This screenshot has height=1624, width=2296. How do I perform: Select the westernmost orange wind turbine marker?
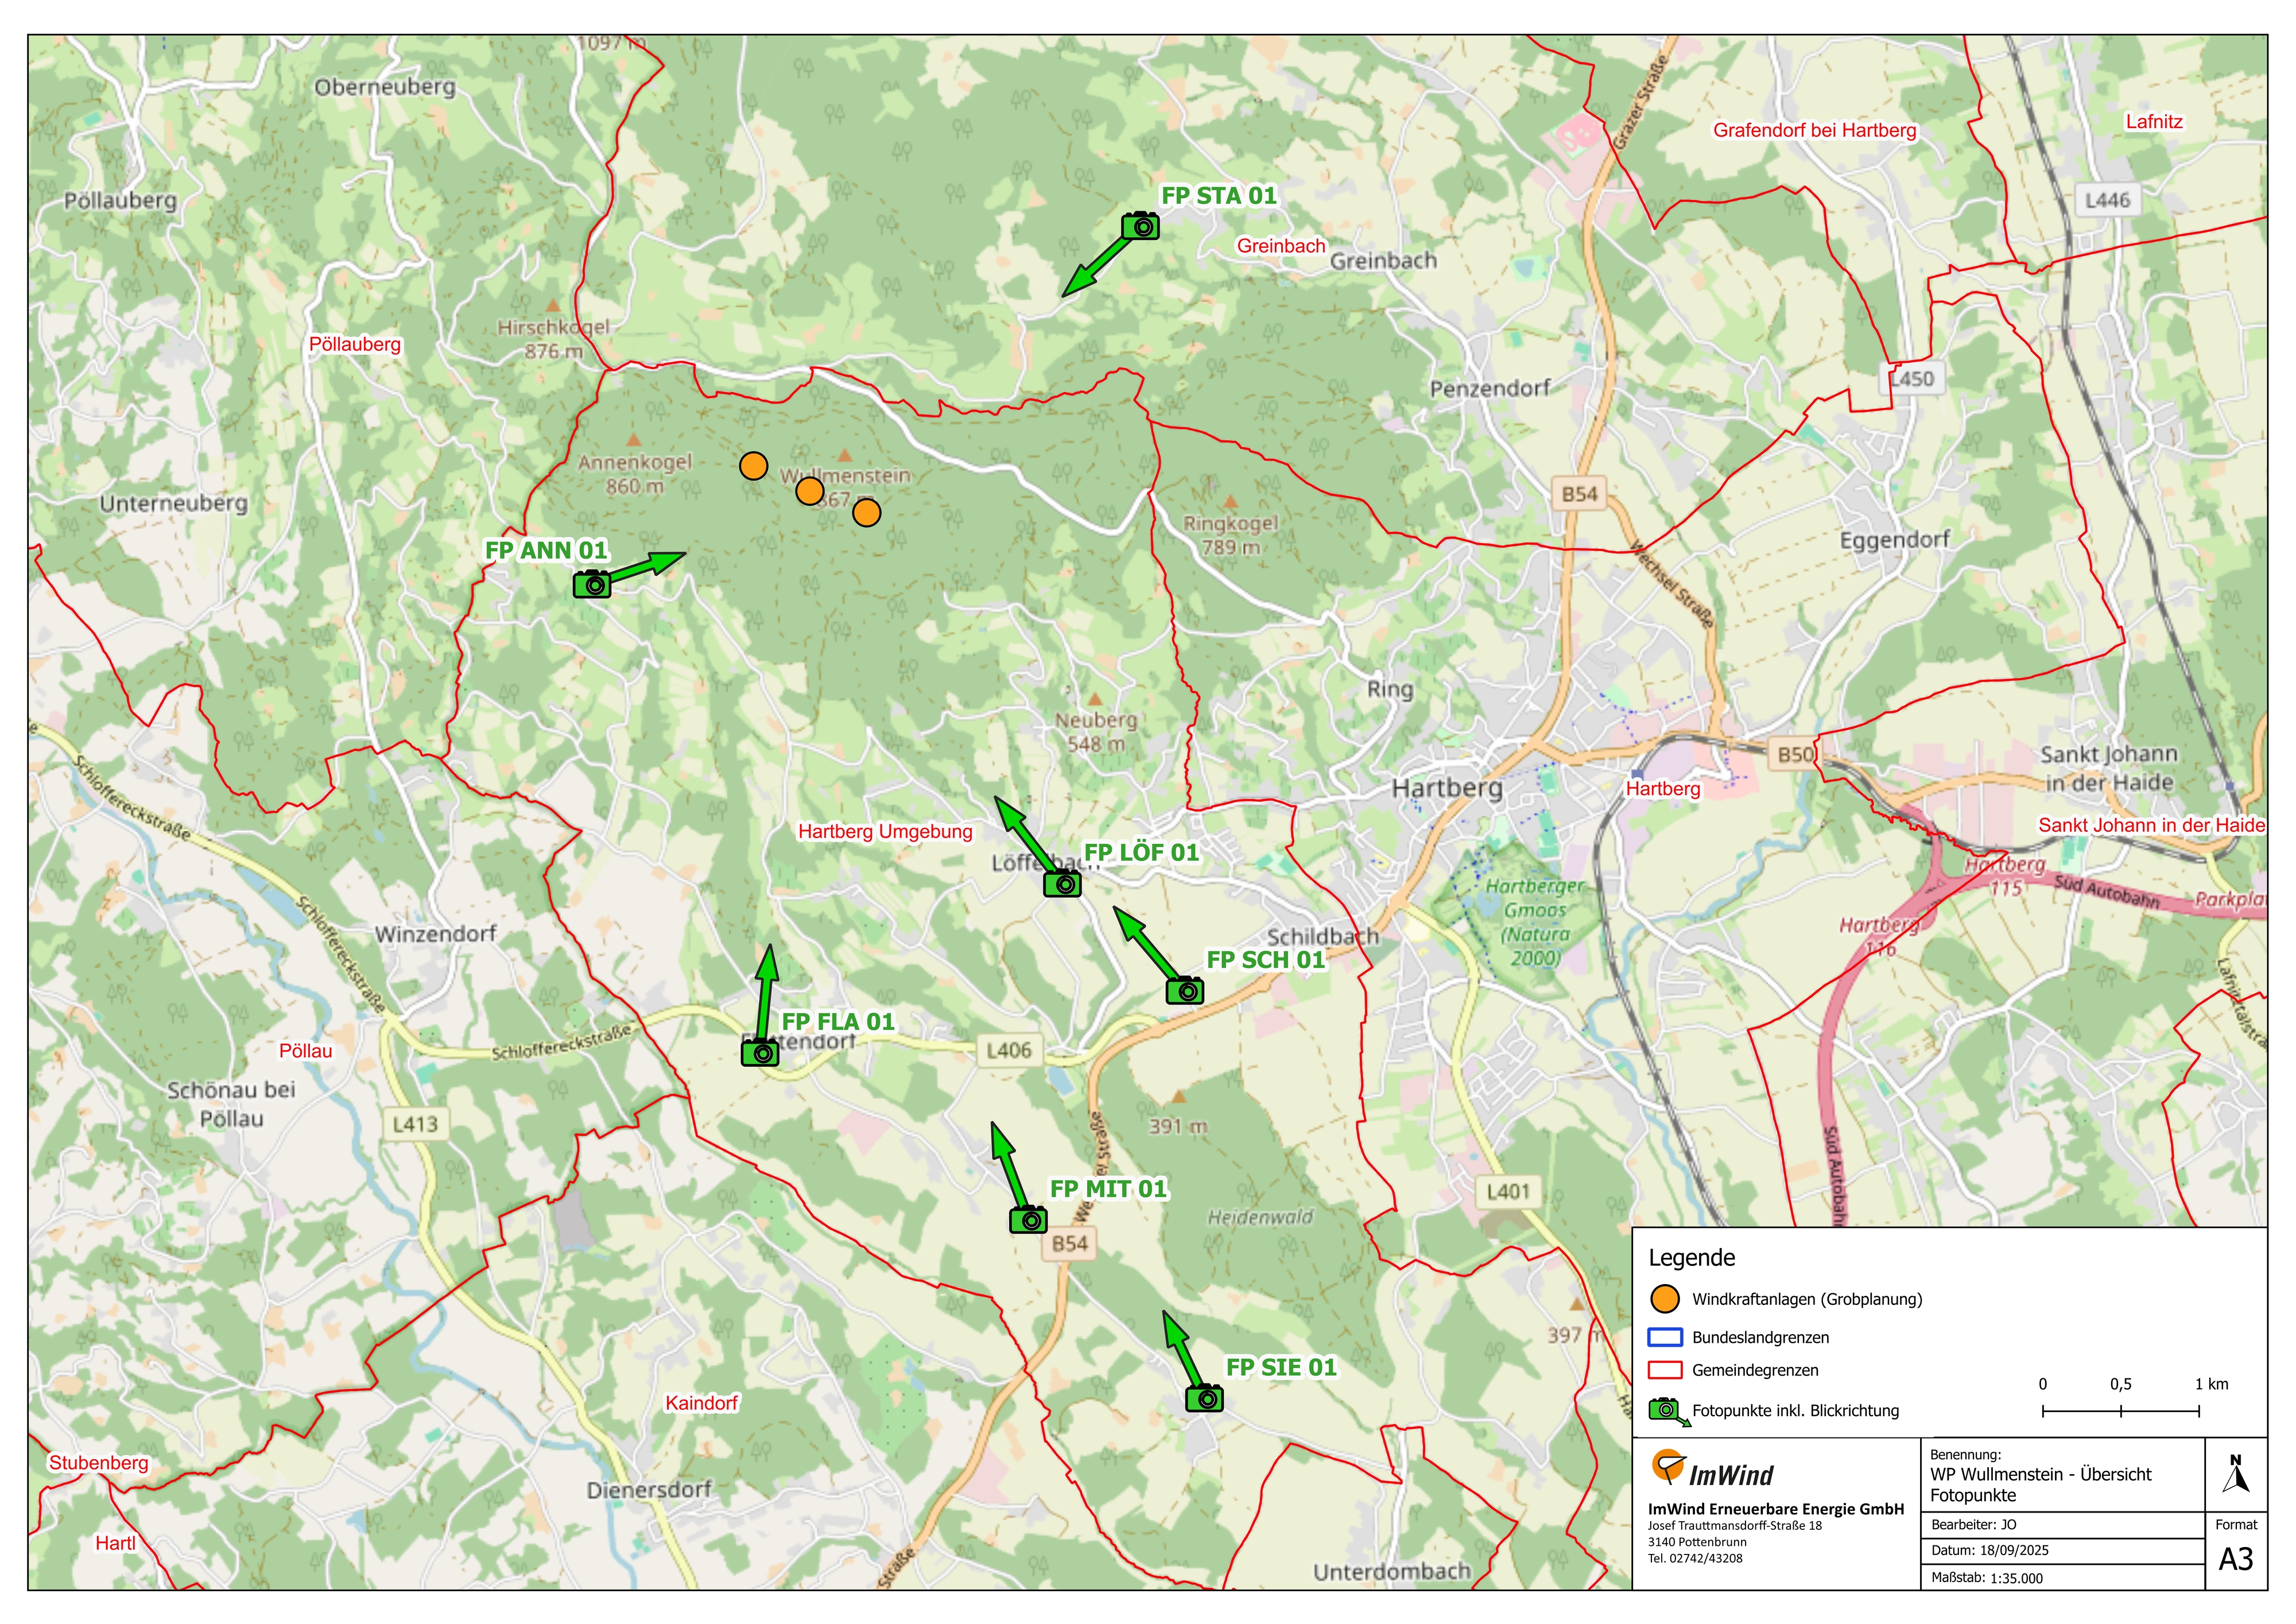click(x=753, y=466)
